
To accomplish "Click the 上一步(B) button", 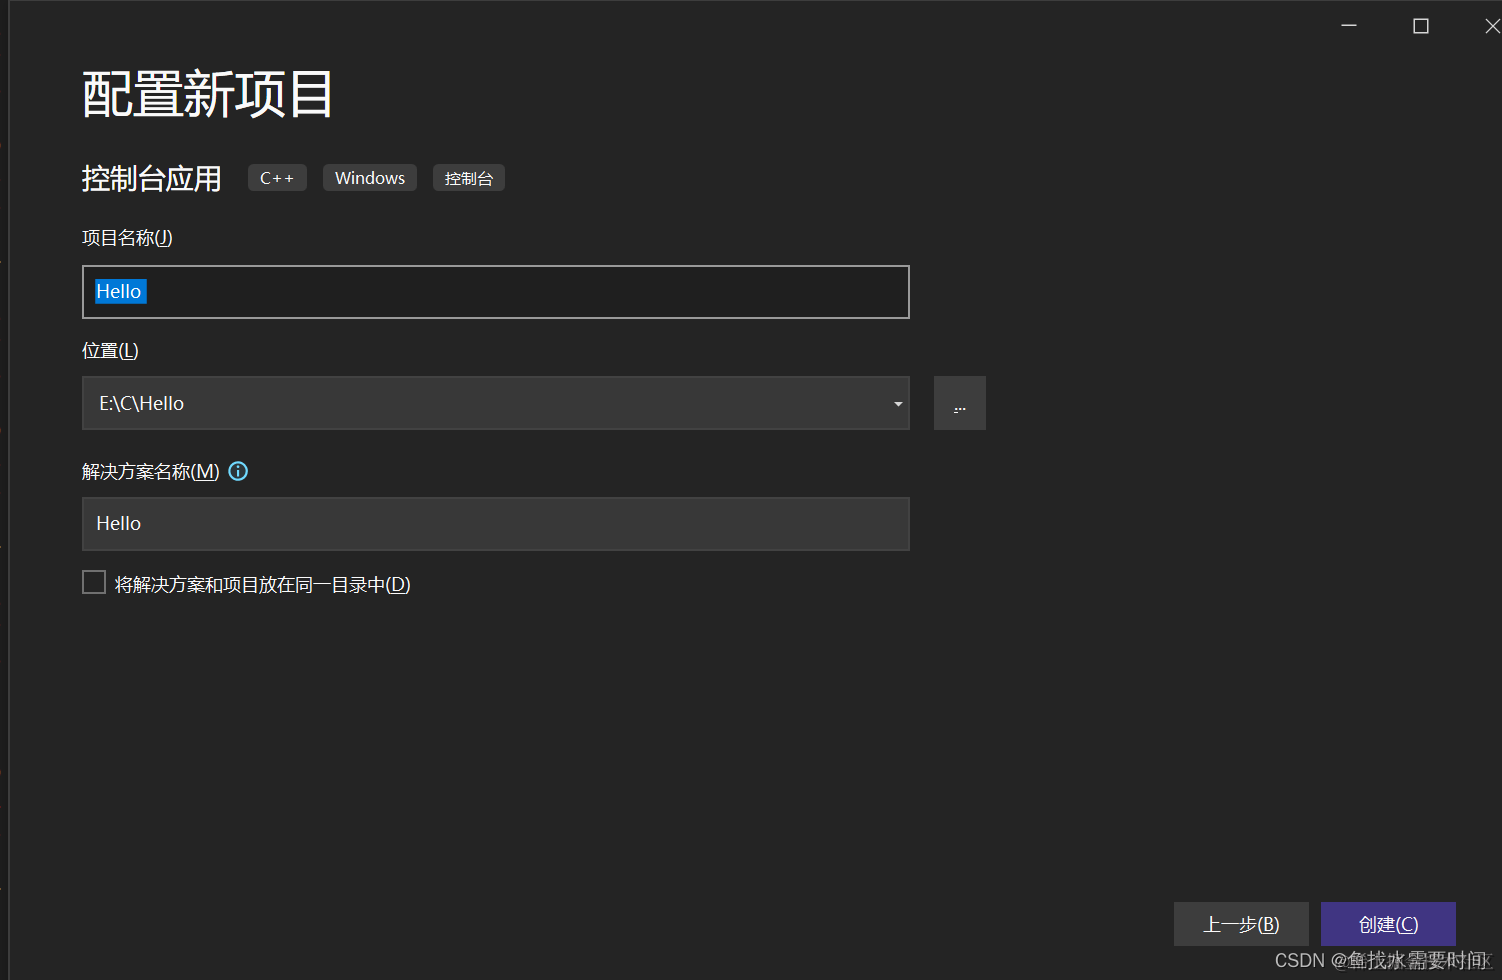I will (x=1241, y=924).
